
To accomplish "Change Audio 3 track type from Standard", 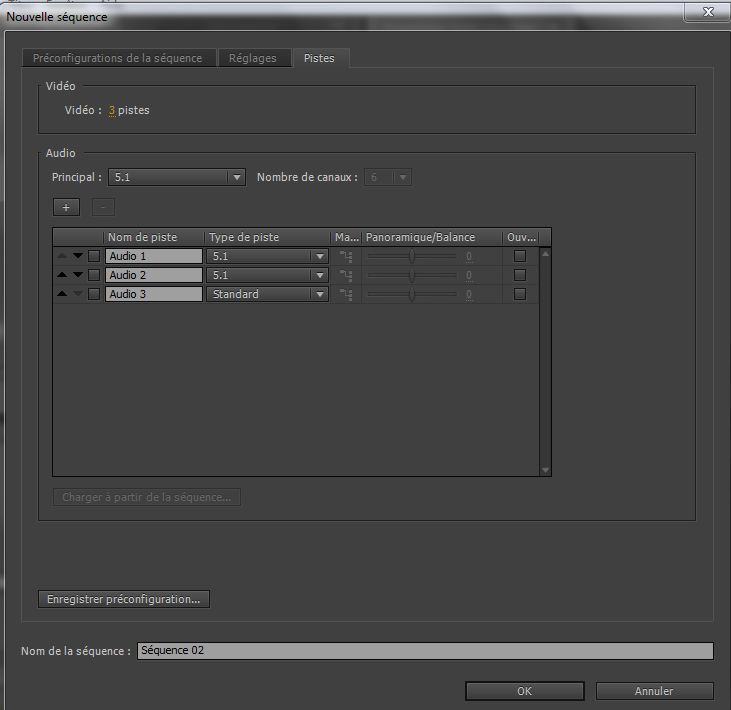I will [267, 294].
